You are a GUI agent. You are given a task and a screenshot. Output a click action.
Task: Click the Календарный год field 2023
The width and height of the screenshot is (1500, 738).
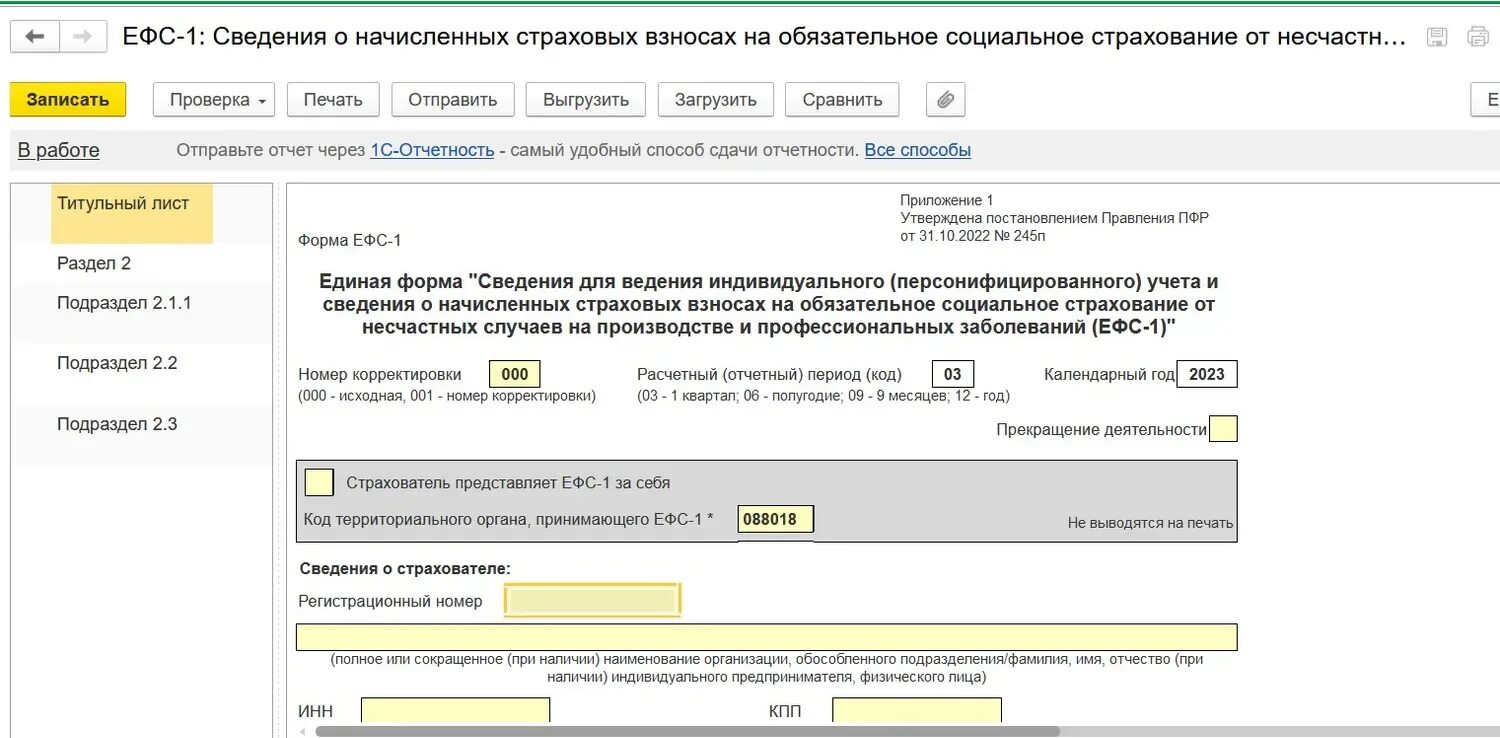click(1207, 374)
